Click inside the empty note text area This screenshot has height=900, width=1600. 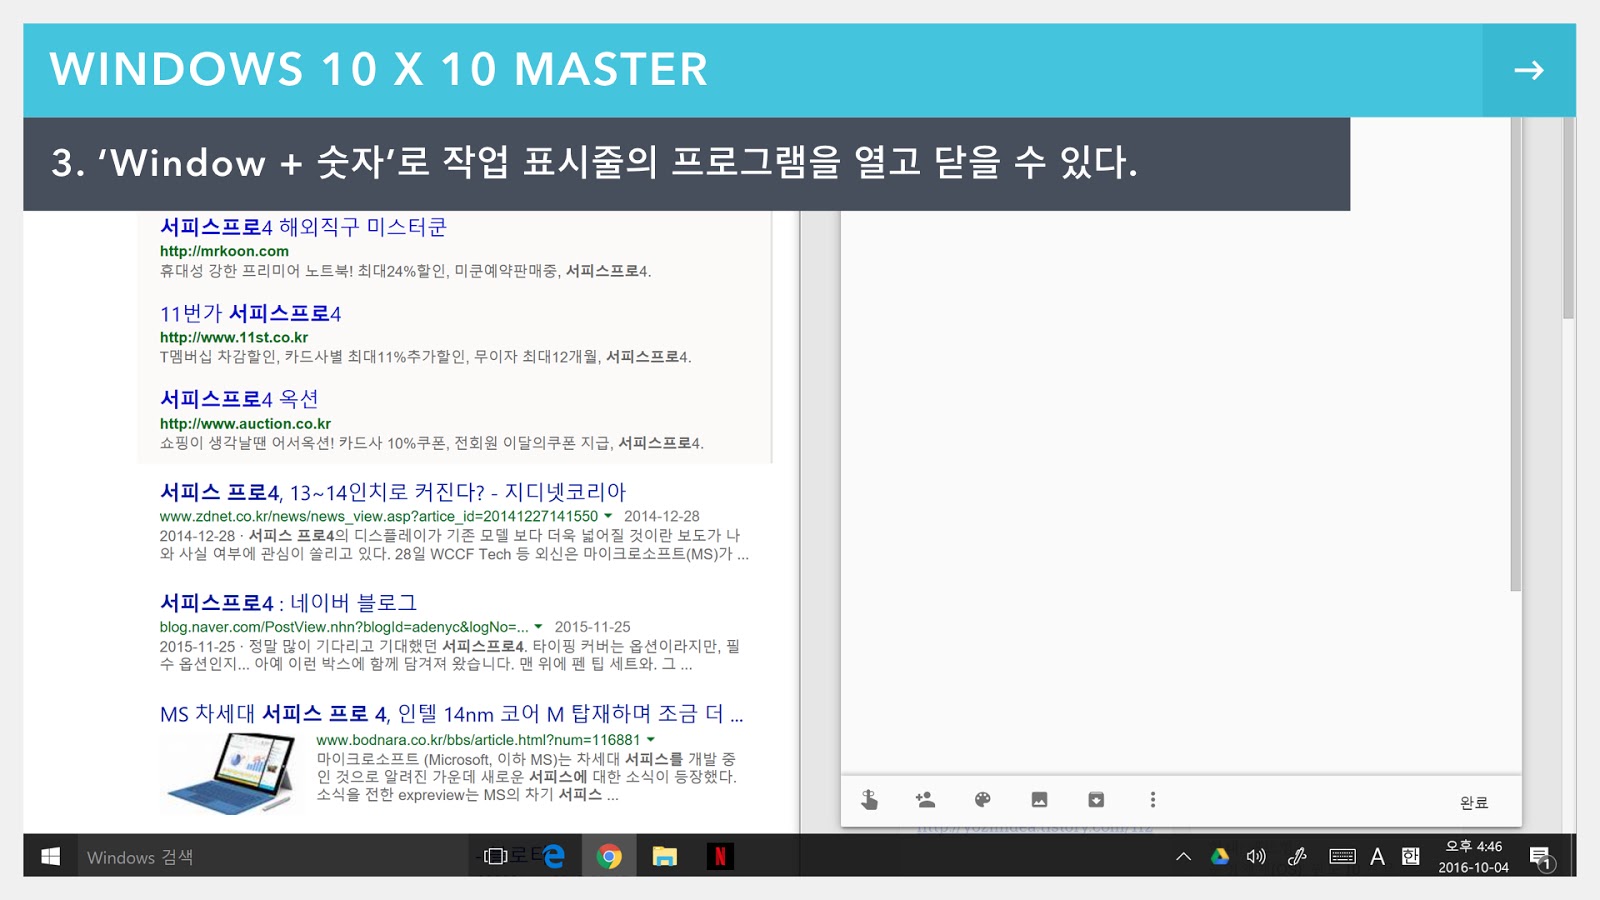[1175, 490]
